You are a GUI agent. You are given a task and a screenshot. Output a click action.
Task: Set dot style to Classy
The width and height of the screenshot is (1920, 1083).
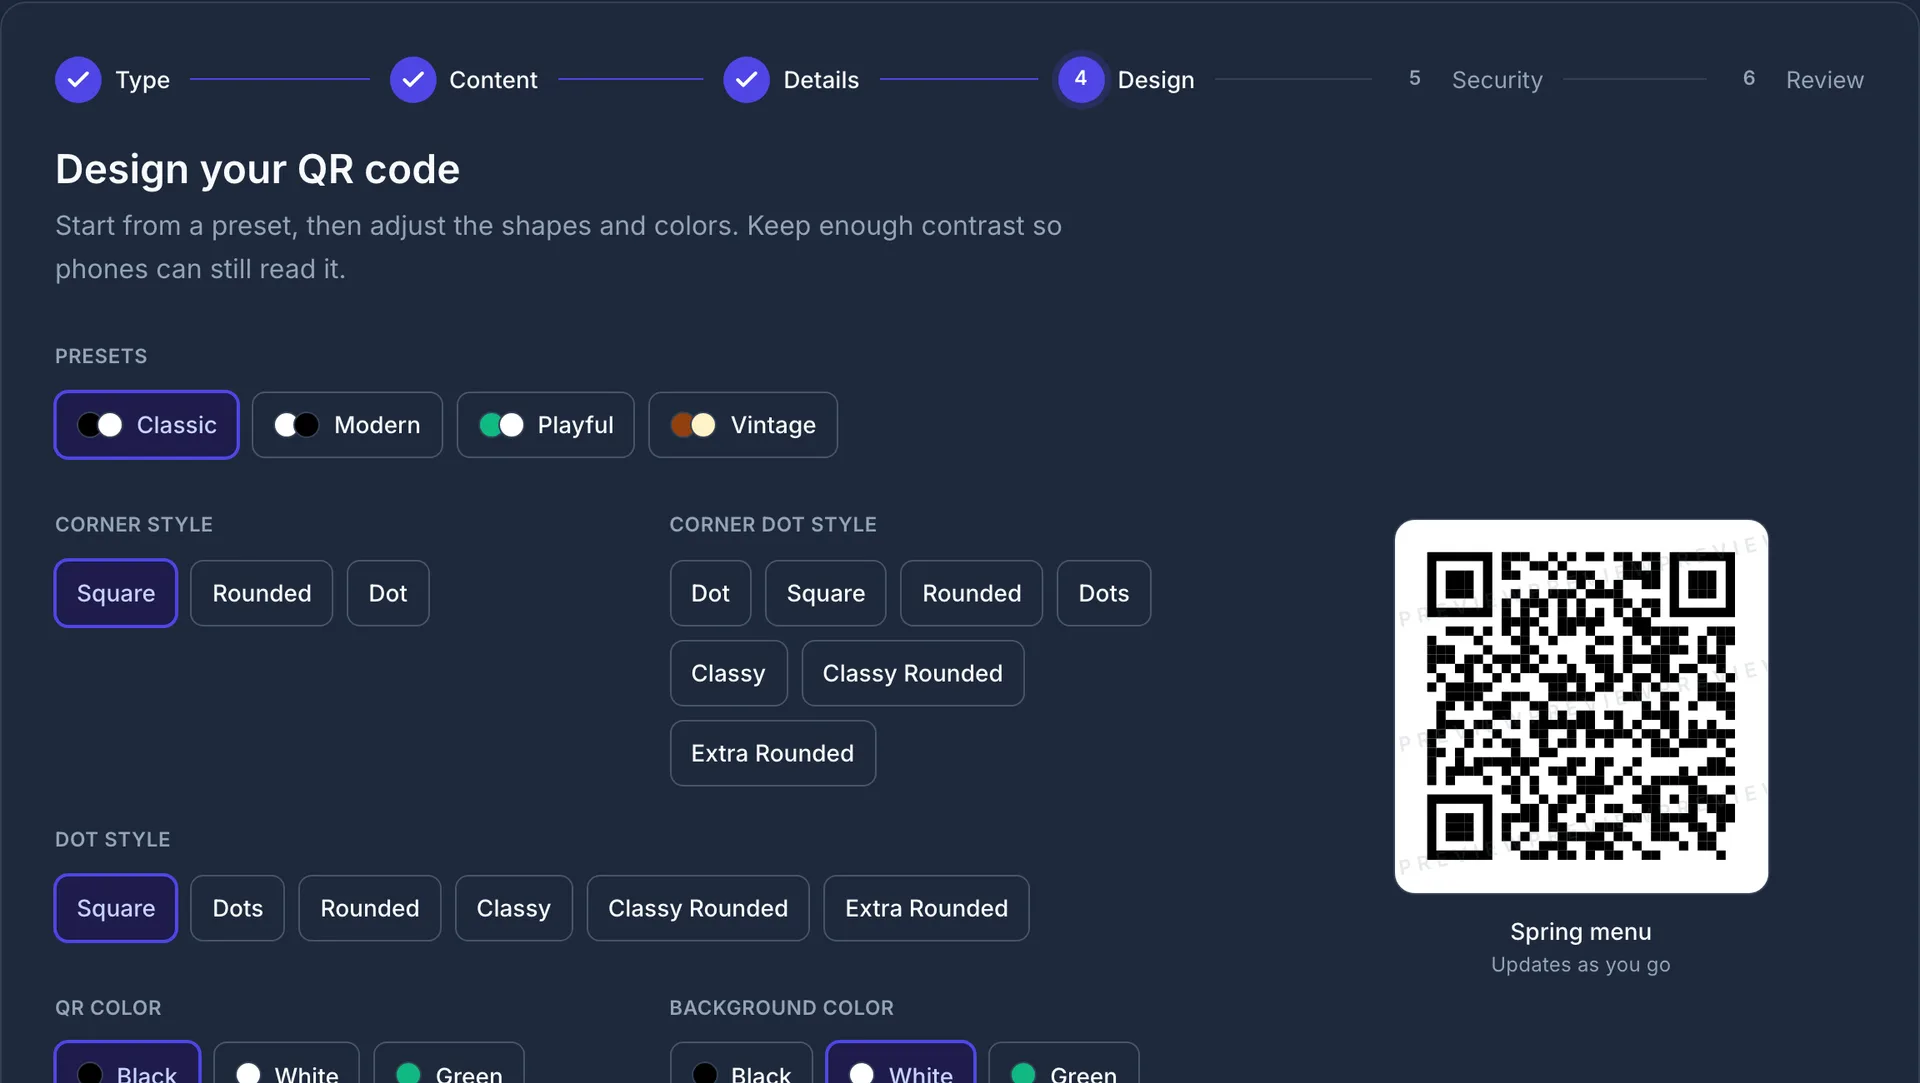pos(514,908)
